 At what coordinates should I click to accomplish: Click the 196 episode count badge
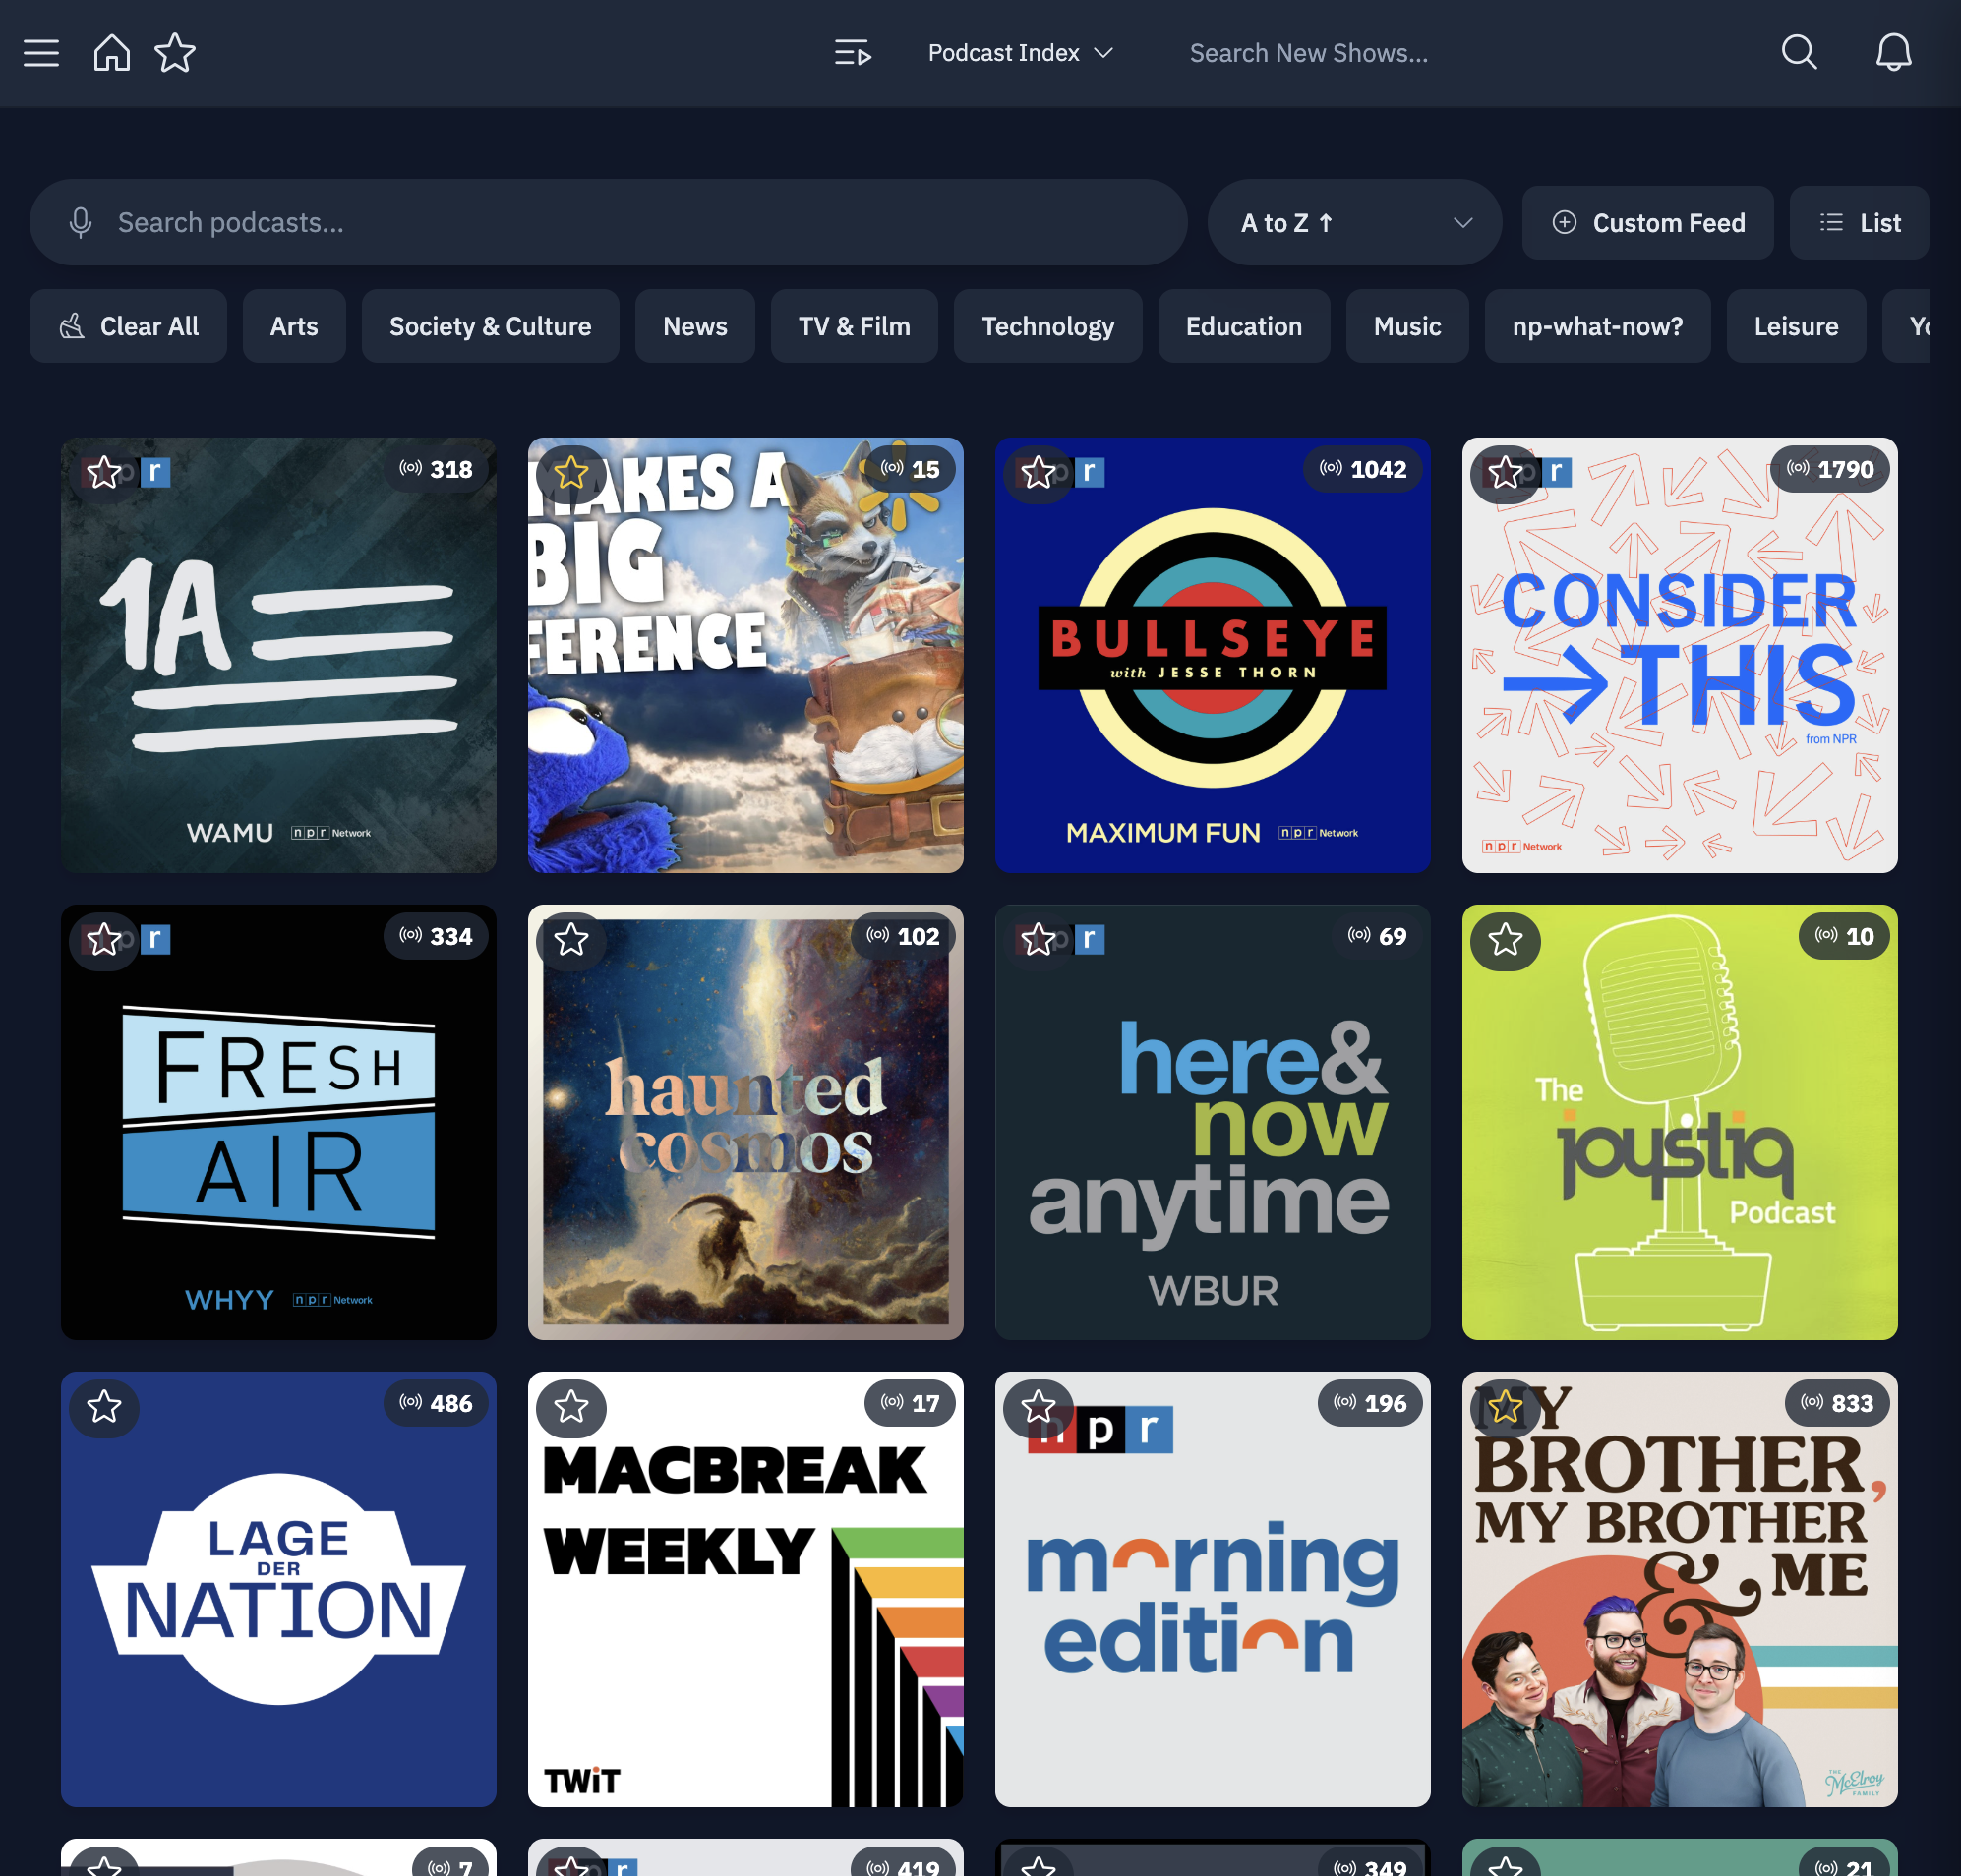click(1370, 1403)
